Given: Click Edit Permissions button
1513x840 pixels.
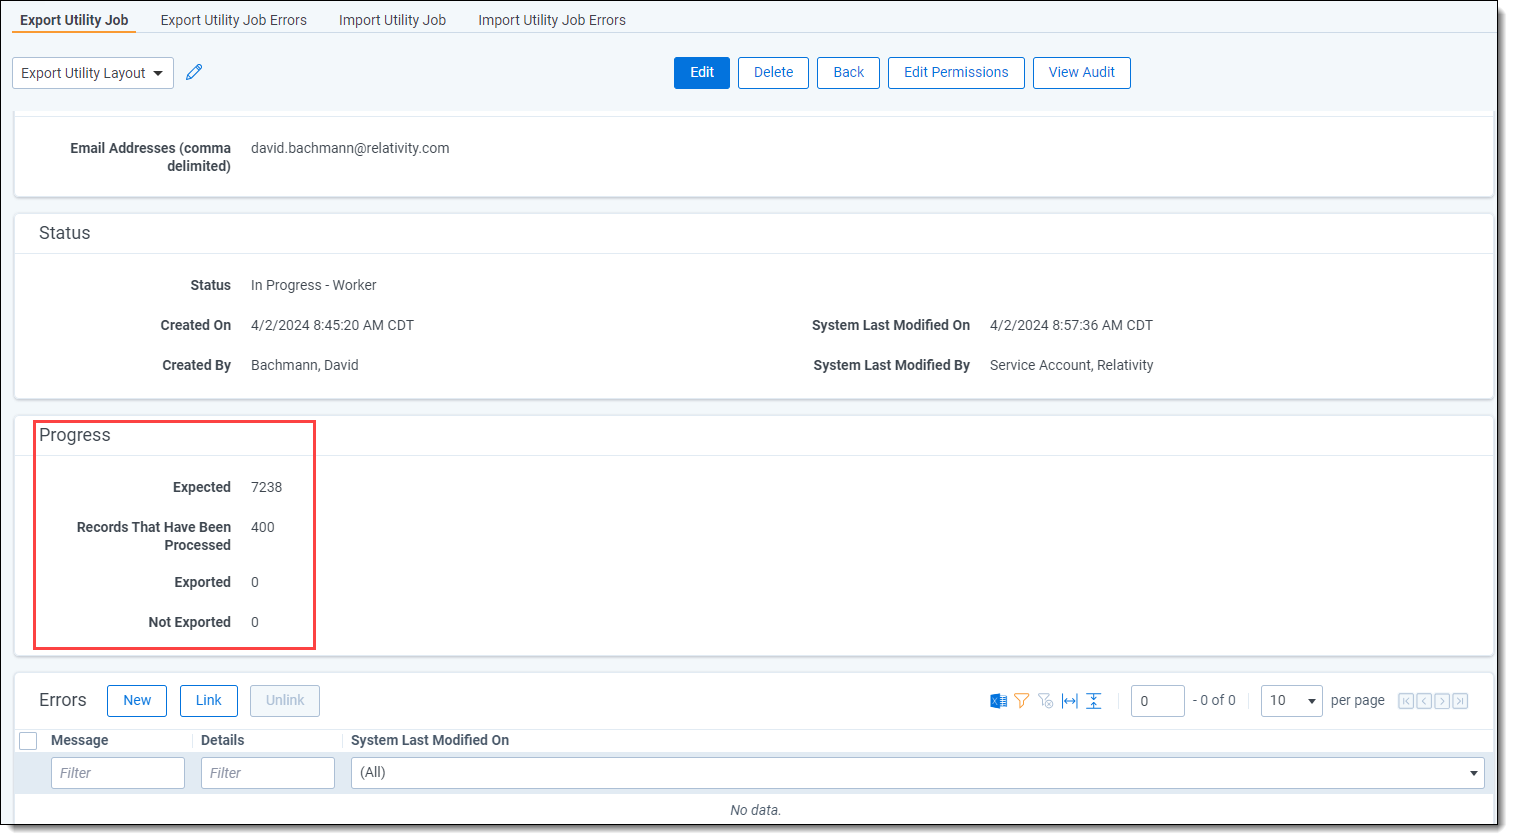Looking at the screenshot, I should pos(955,73).
